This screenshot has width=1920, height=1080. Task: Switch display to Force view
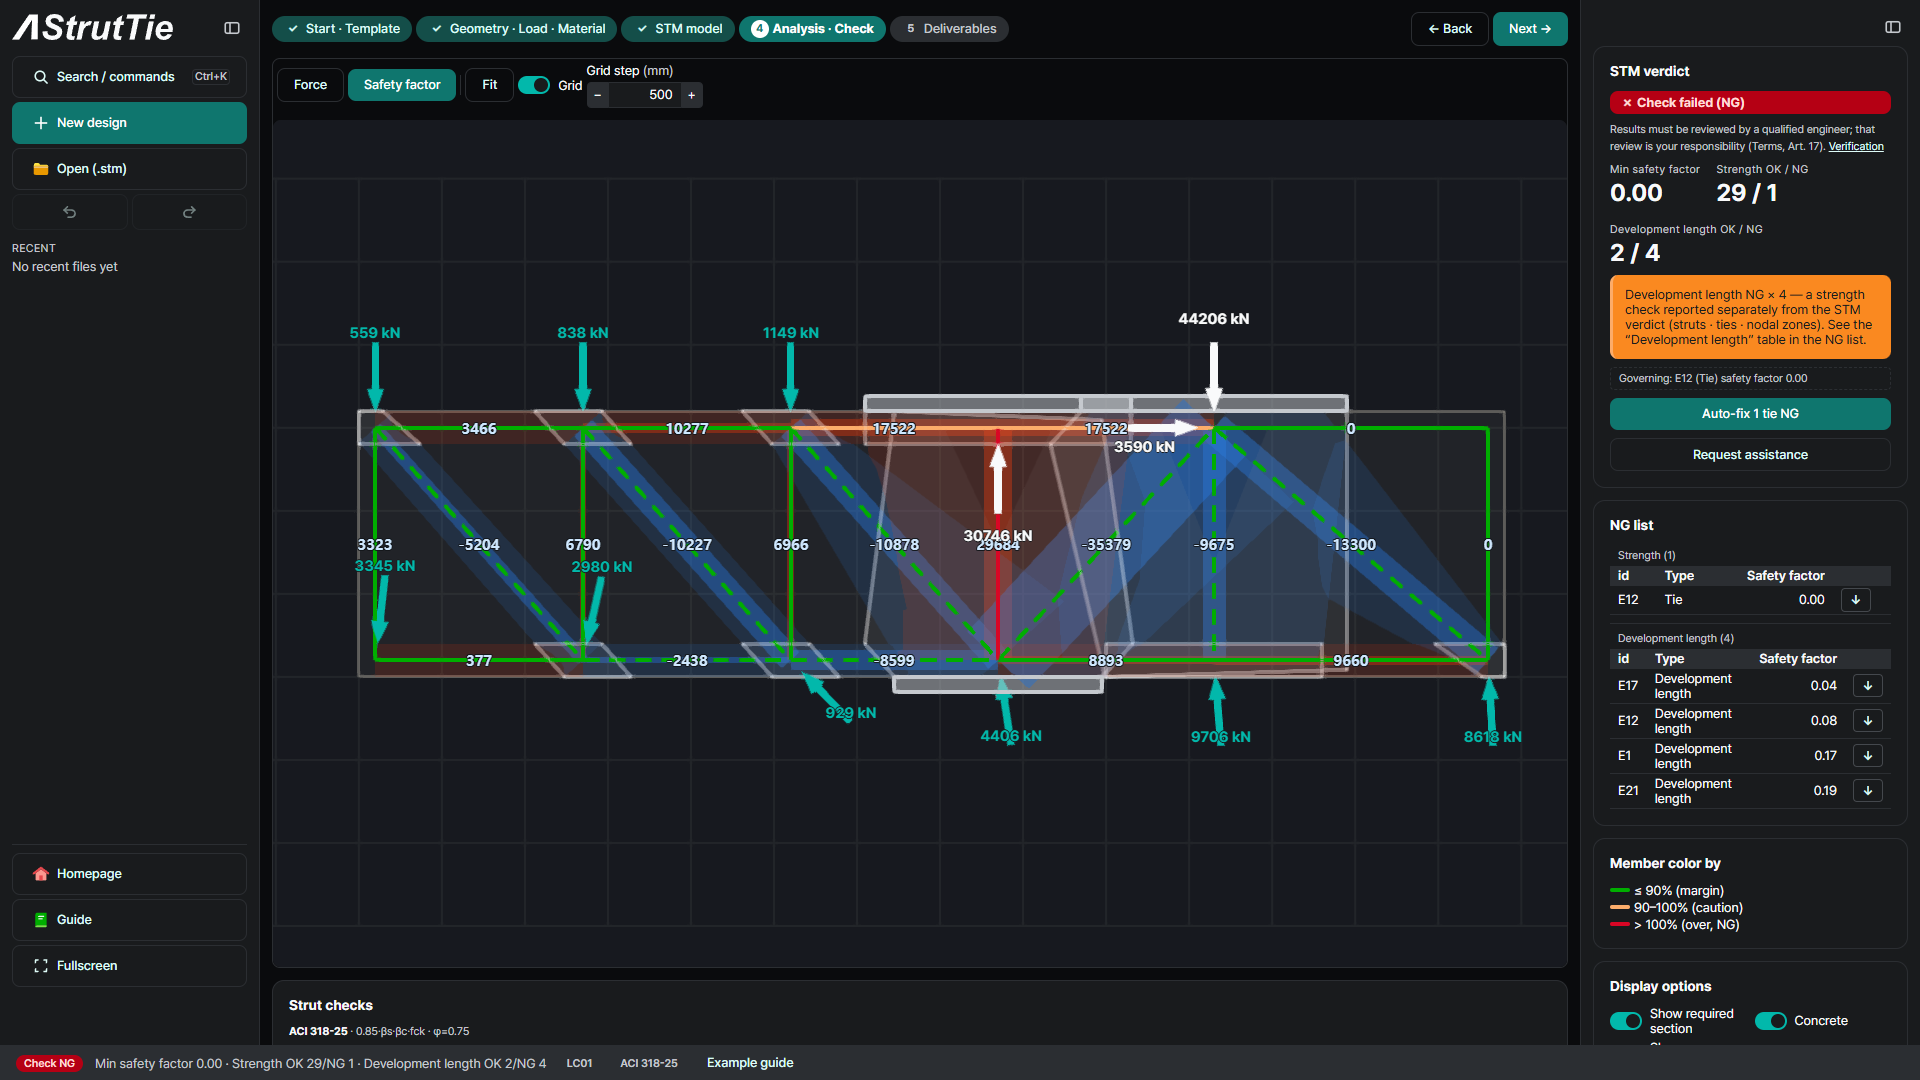[x=310, y=85]
